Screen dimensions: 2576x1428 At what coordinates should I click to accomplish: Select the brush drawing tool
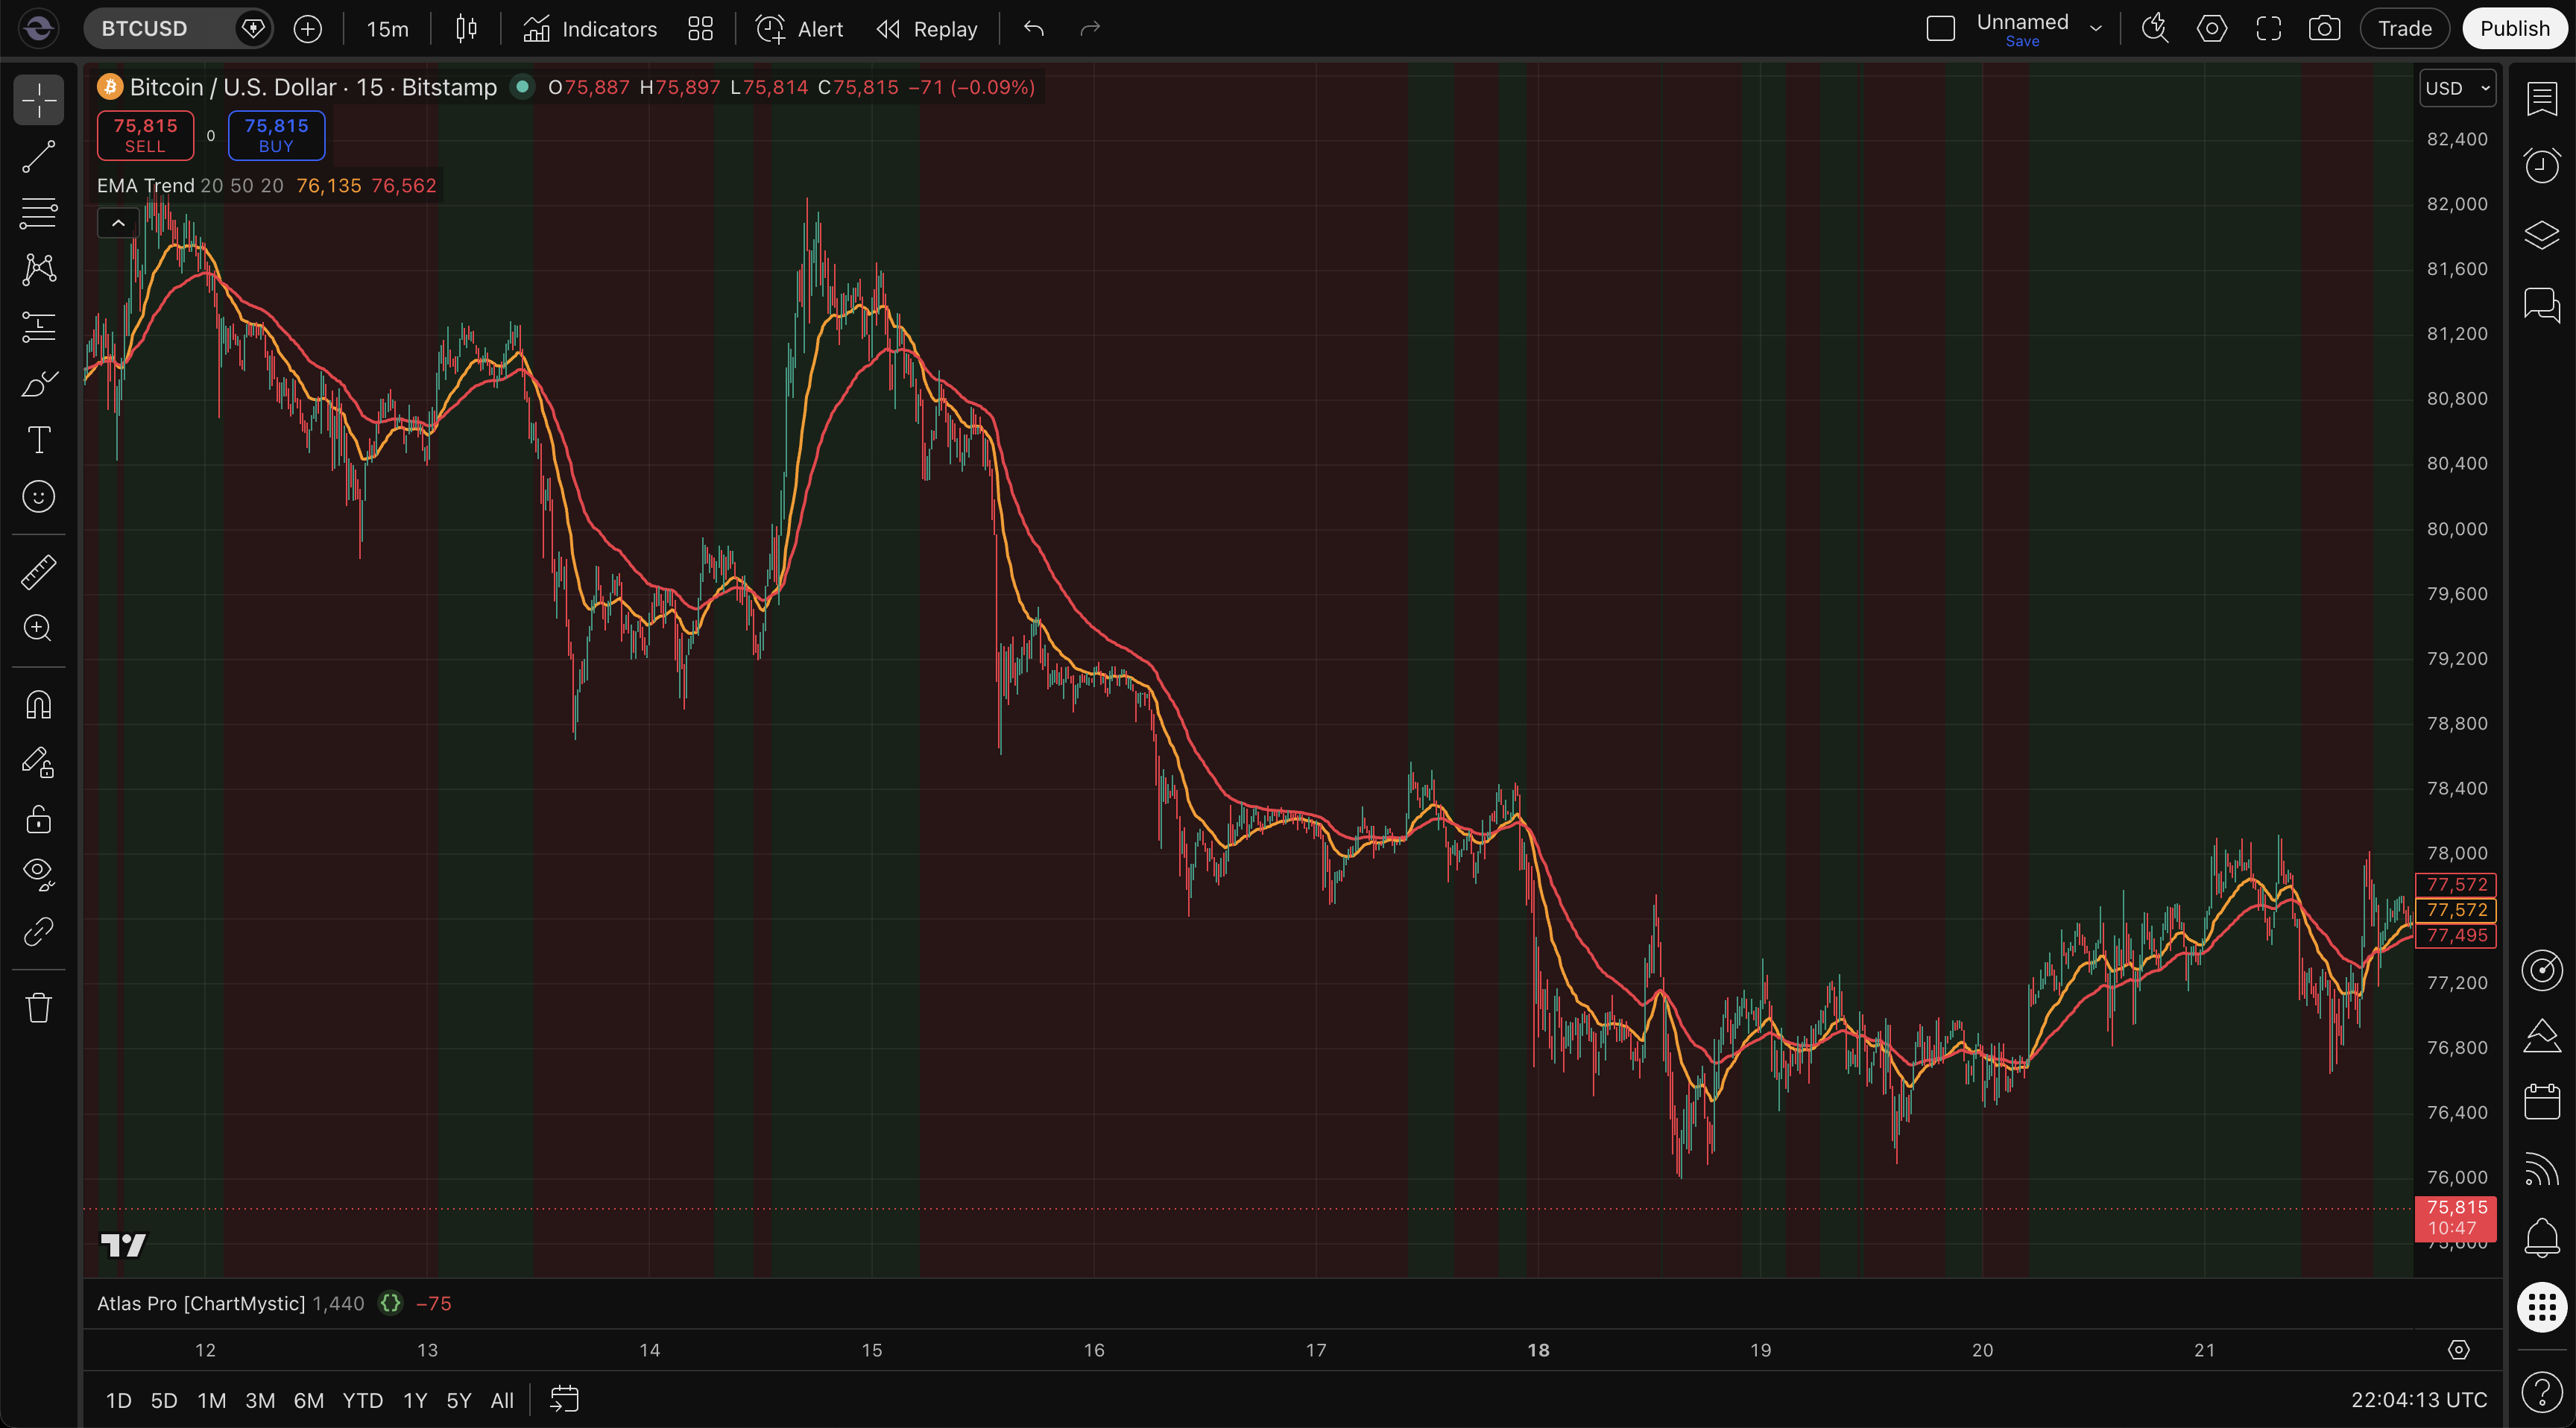coord(38,383)
